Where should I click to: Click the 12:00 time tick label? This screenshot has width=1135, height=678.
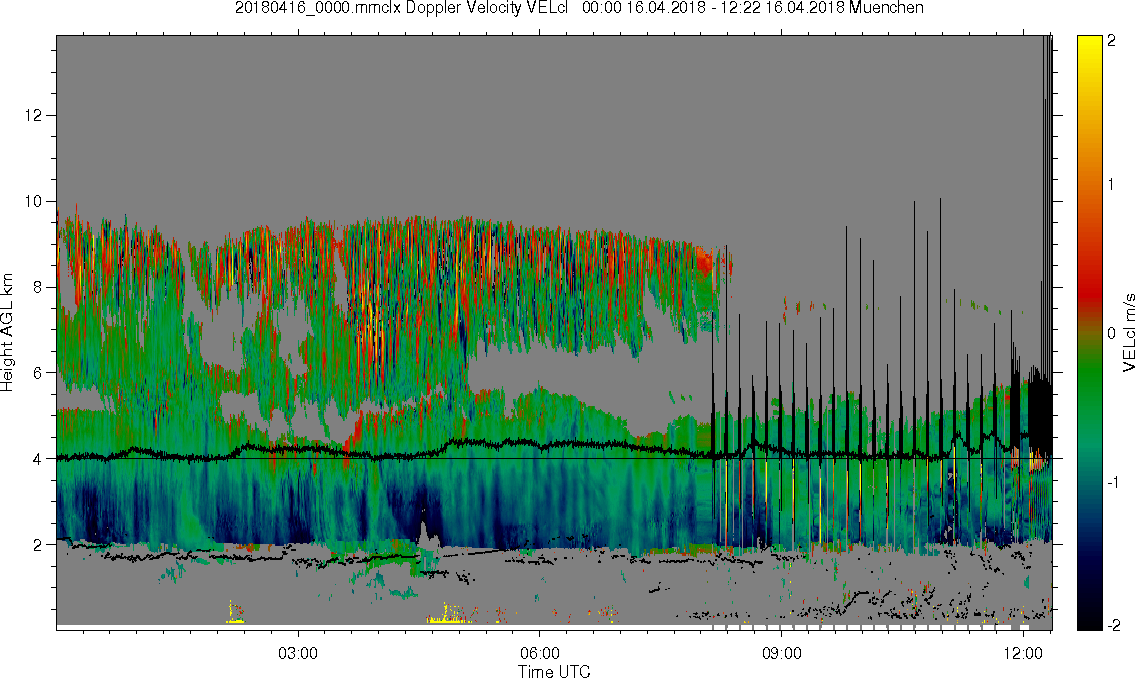coord(1024,653)
